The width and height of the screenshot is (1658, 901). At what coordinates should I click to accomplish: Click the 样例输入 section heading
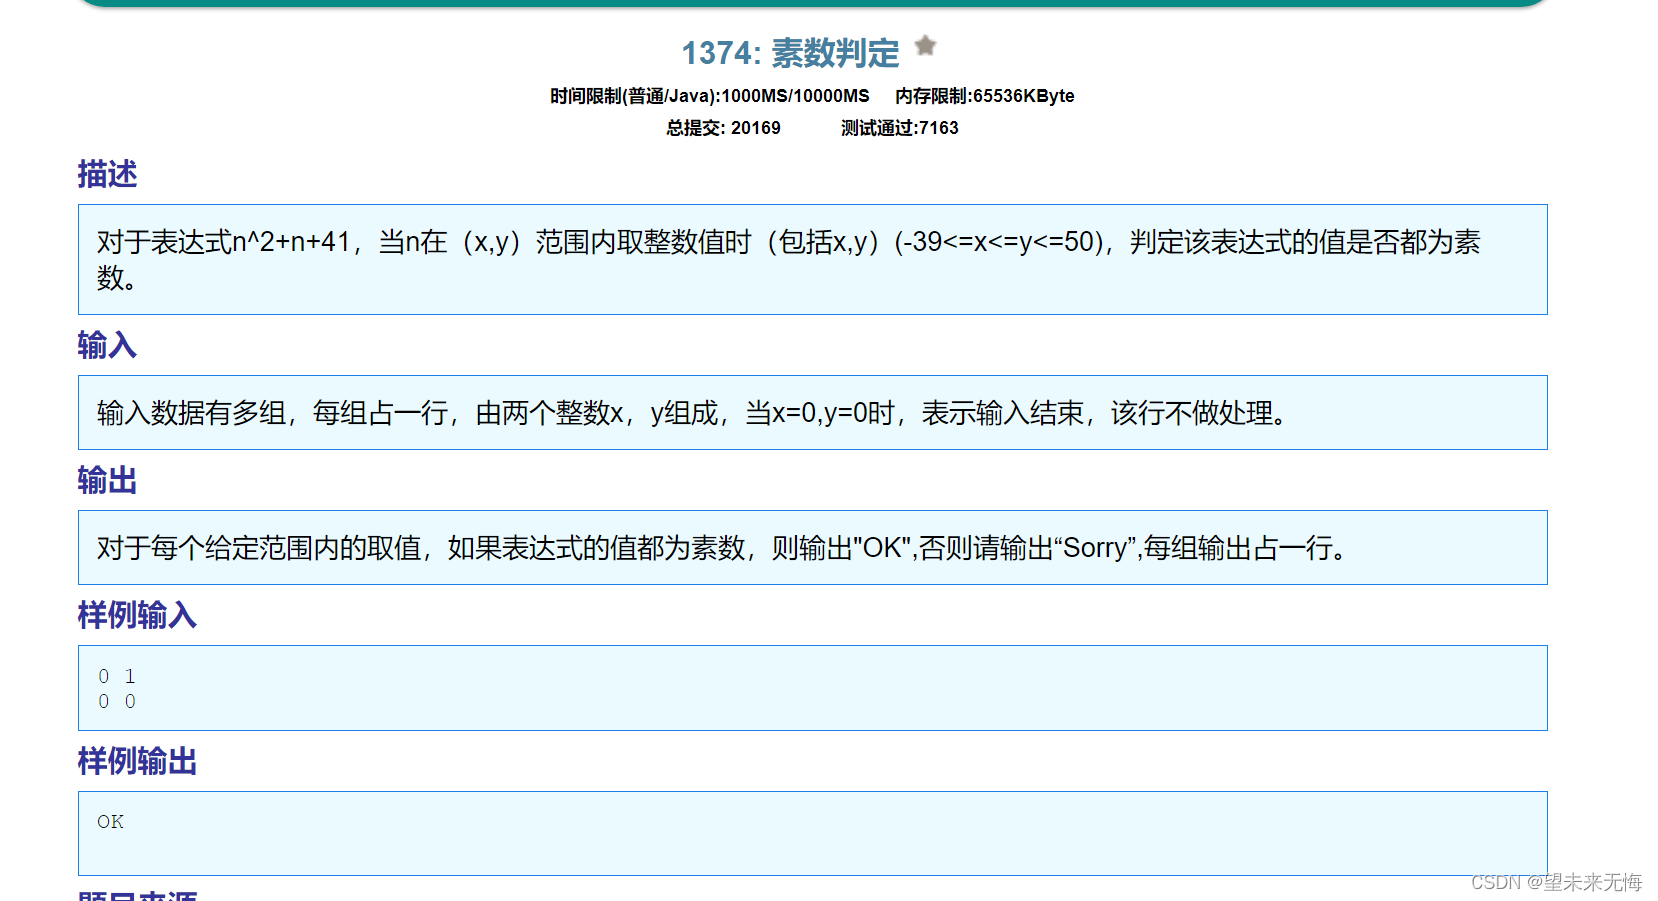pyautogui.click(x=136, y=617)
